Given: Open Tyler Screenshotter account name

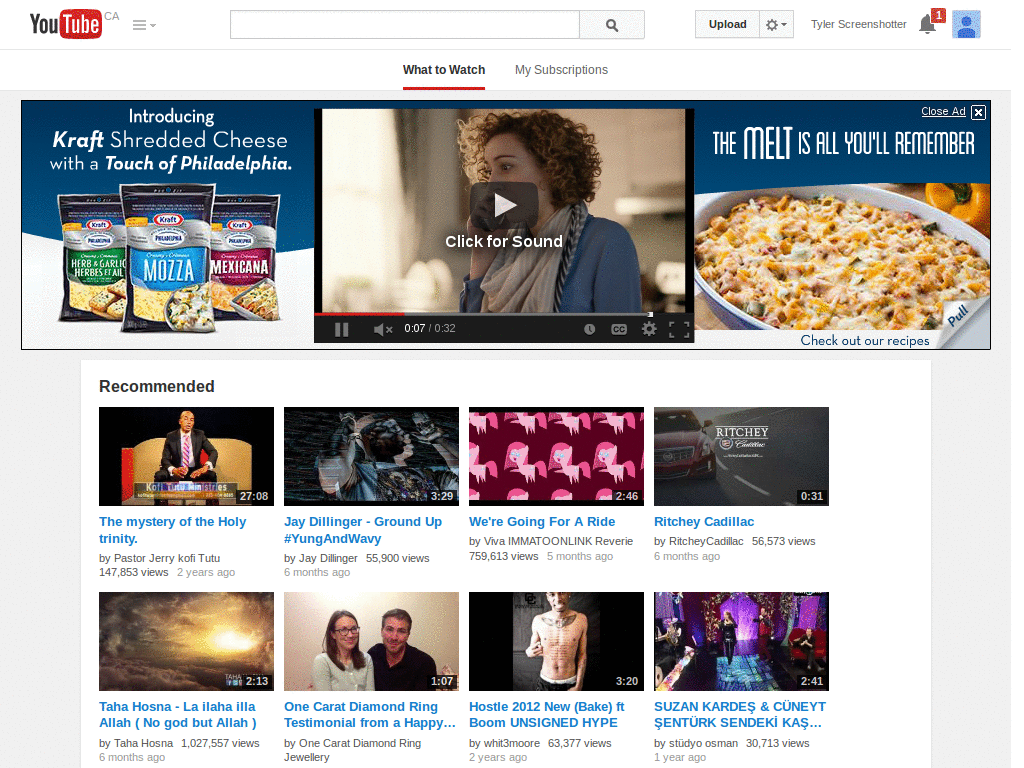Looking at the screenshot, I should pos(858,24).
